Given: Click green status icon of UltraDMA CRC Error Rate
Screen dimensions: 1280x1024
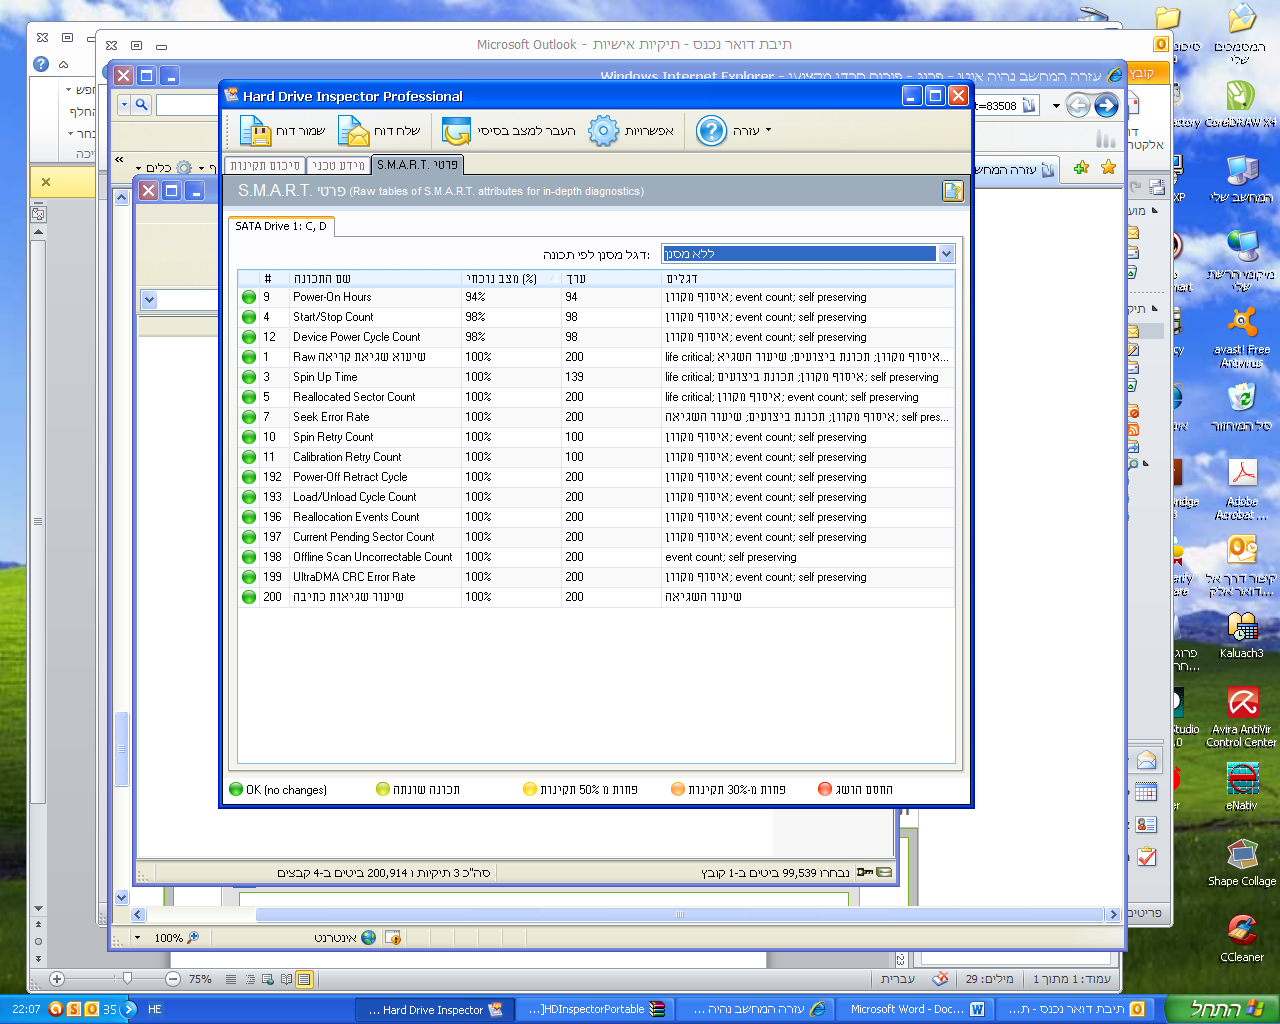Looking at the screenshot, I should click(x=249, y=577).
